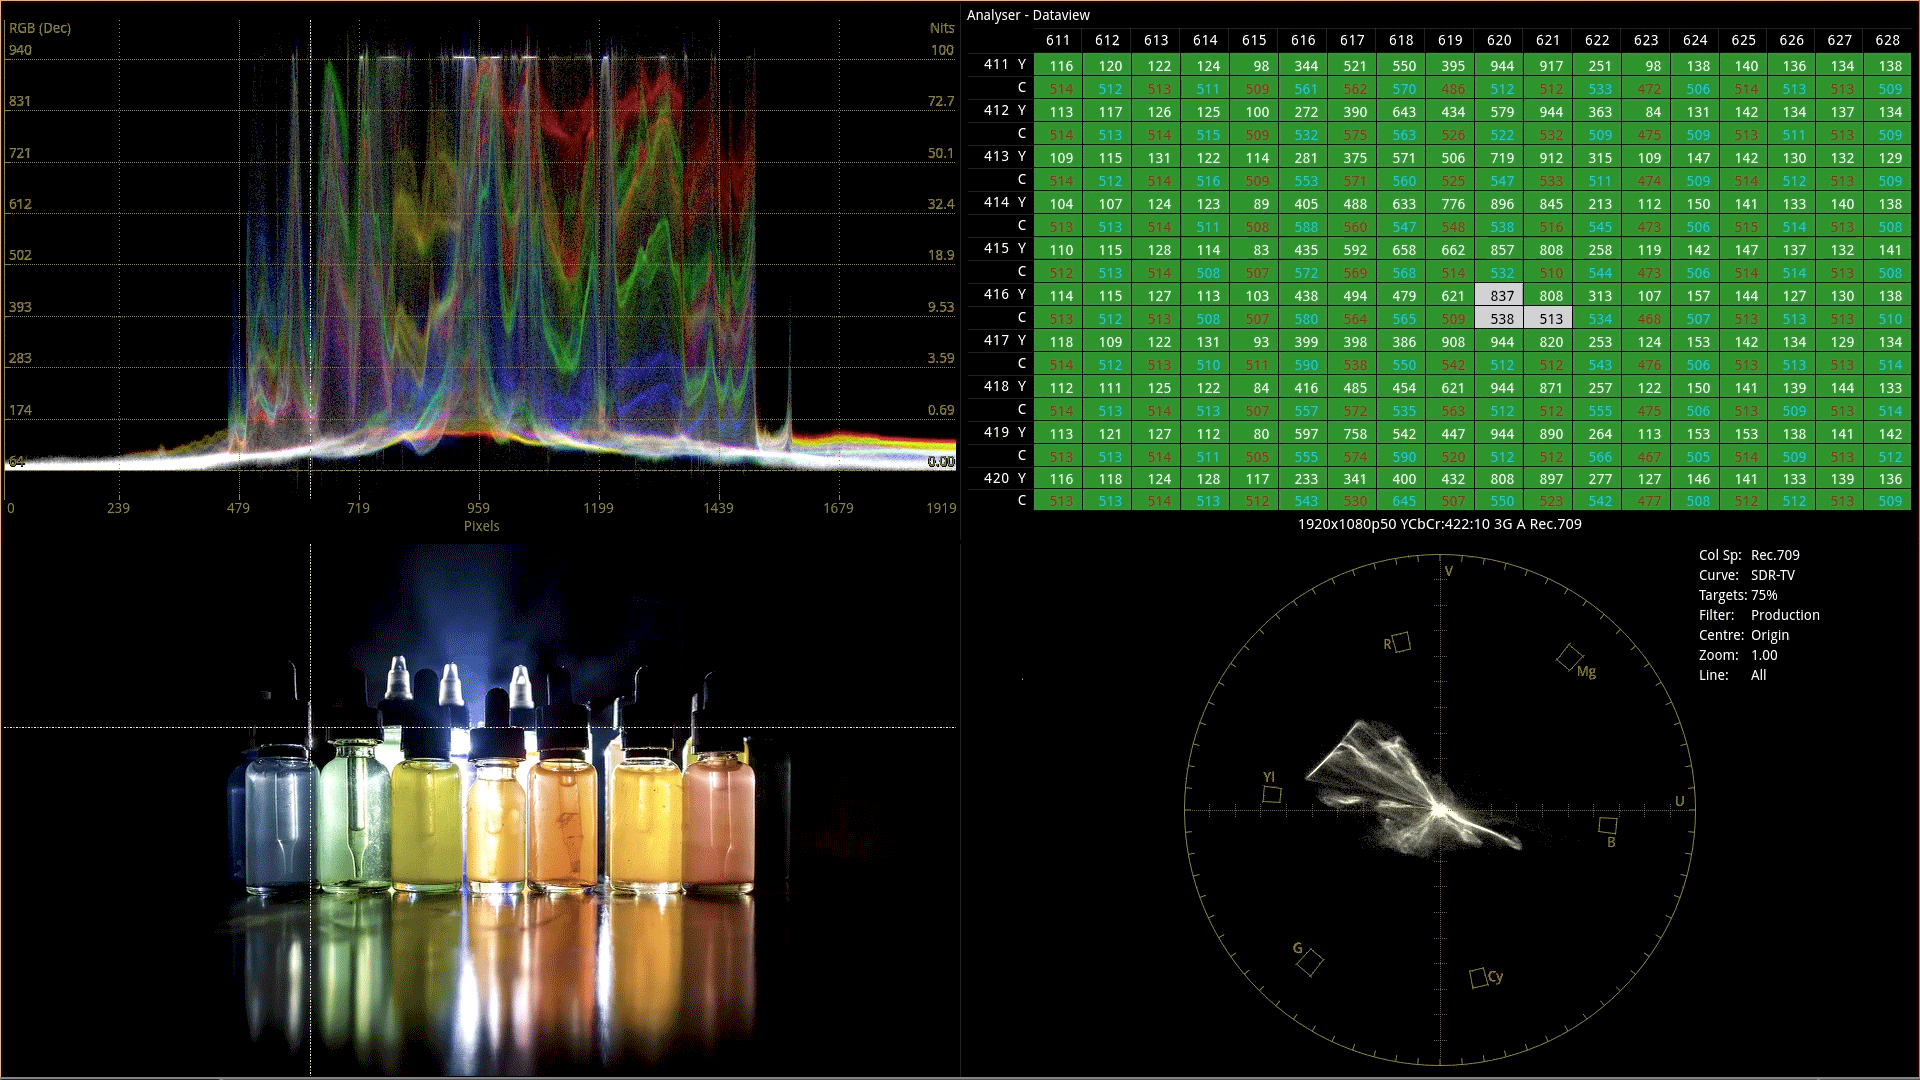Click the Cy cyan target box
The width and height of the screenshot is (1920, 1080).
tap(1478, 977)
